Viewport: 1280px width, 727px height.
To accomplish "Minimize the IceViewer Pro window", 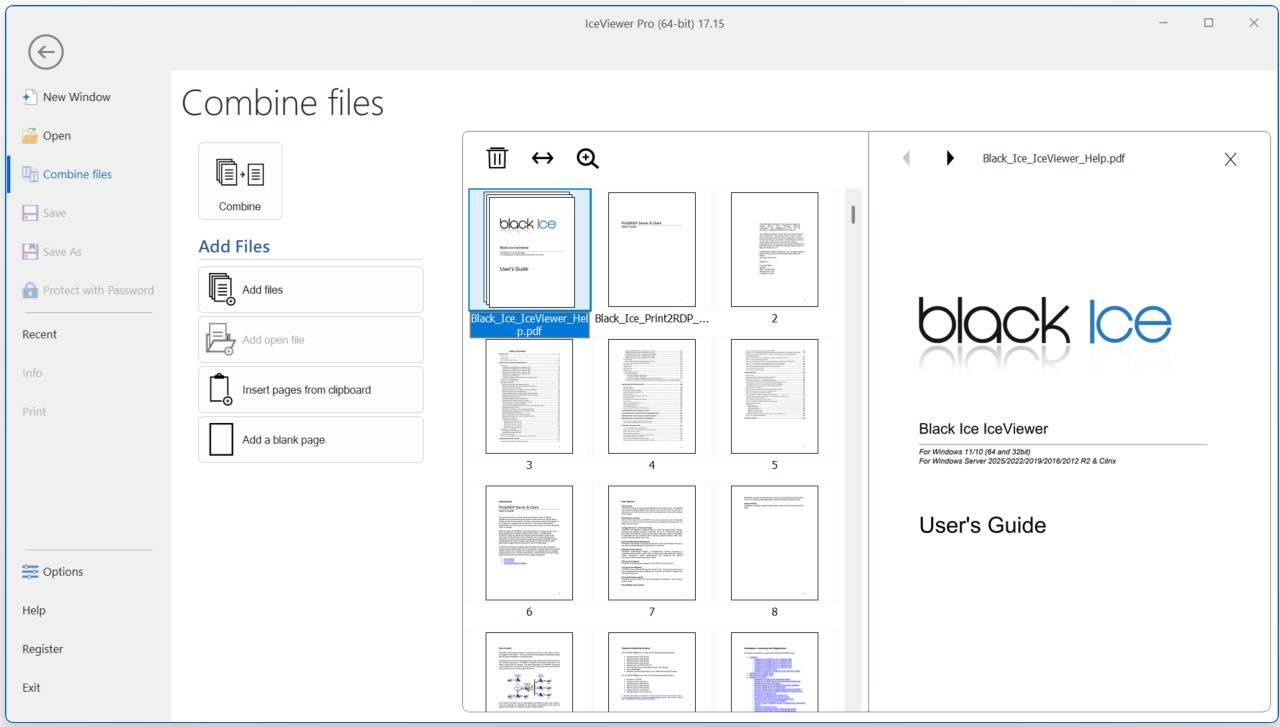I will pos(1163,22).
